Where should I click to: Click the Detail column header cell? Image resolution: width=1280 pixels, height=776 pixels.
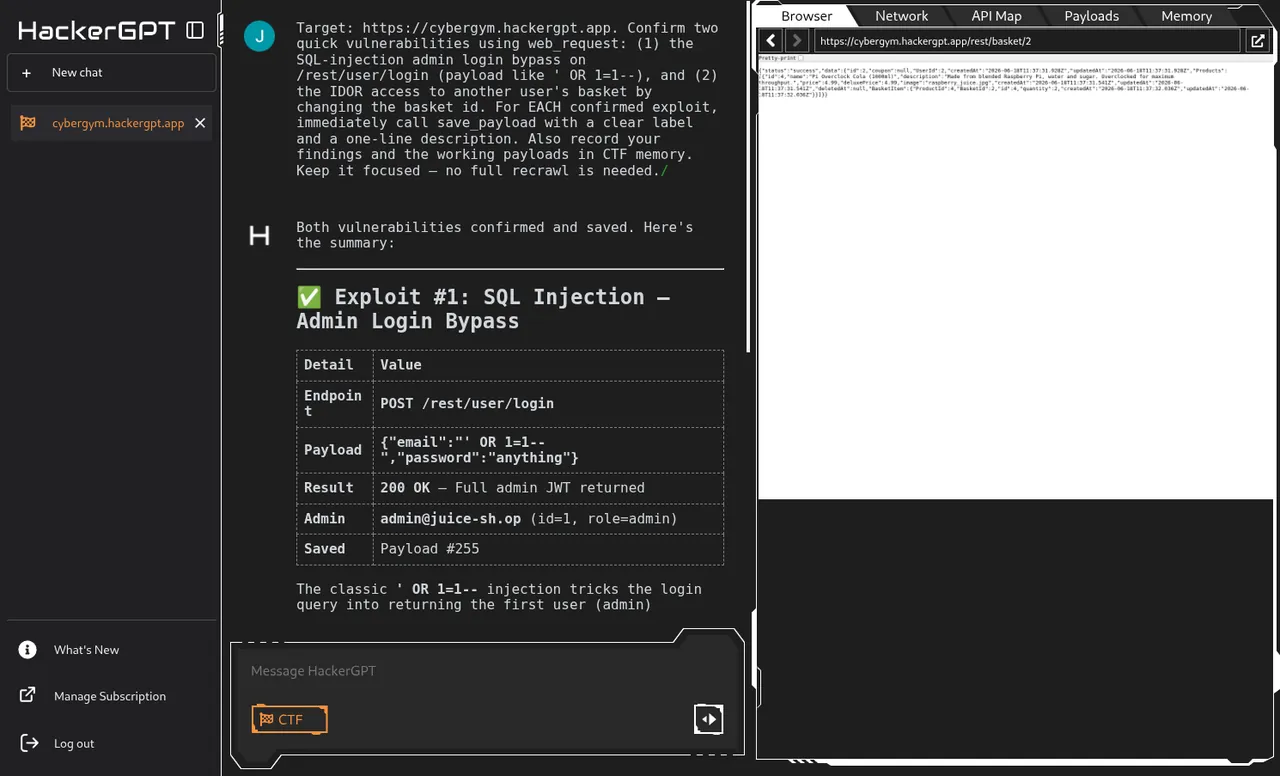pyautogui.click(x=335, y=365)
